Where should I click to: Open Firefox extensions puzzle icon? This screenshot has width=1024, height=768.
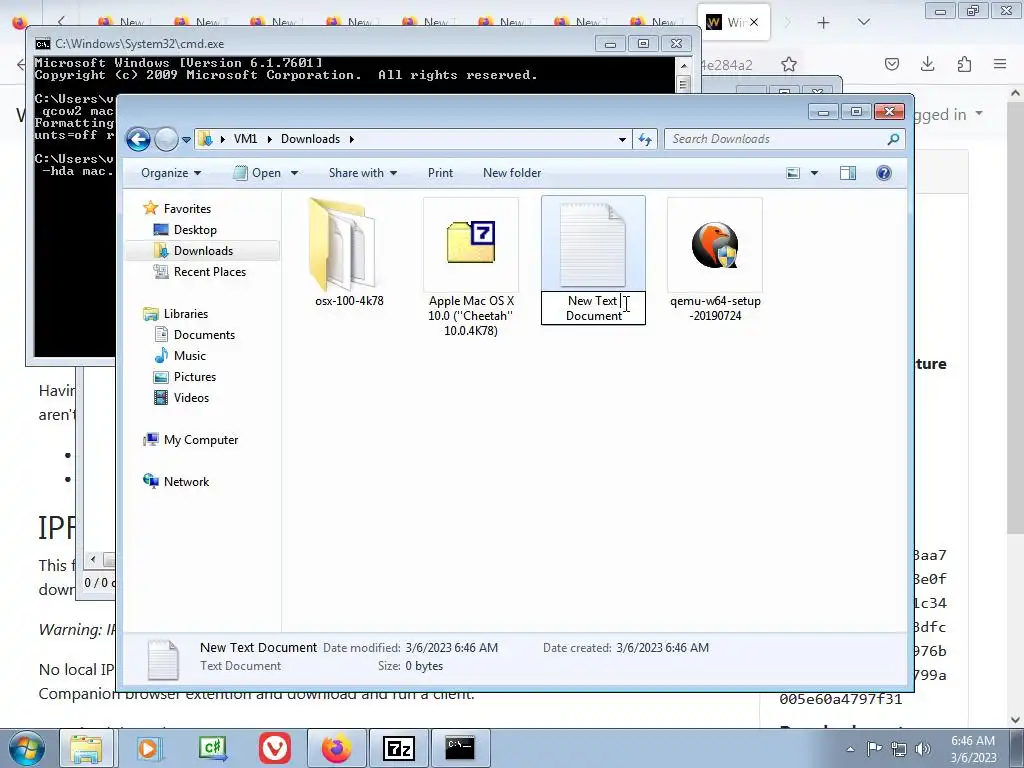pyautogui.click(x=964, y=64)
